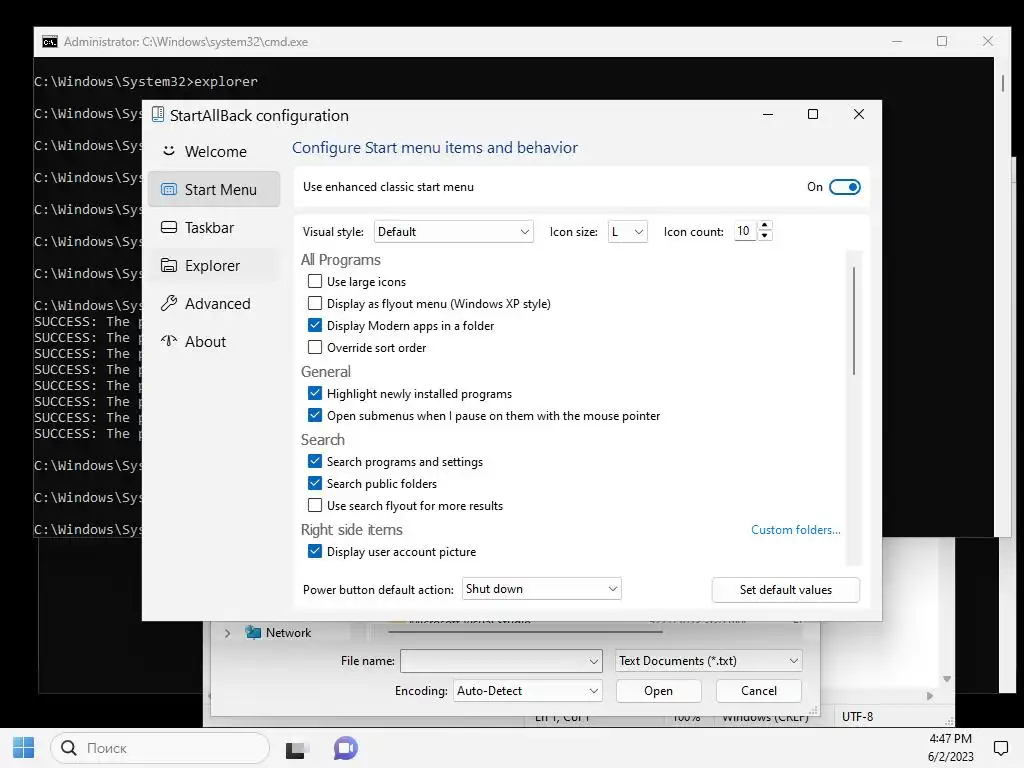This screenshot has width=1024, height=768.
Task: Click the search magnifier icon in taskbar
Action: pos(69,748)
